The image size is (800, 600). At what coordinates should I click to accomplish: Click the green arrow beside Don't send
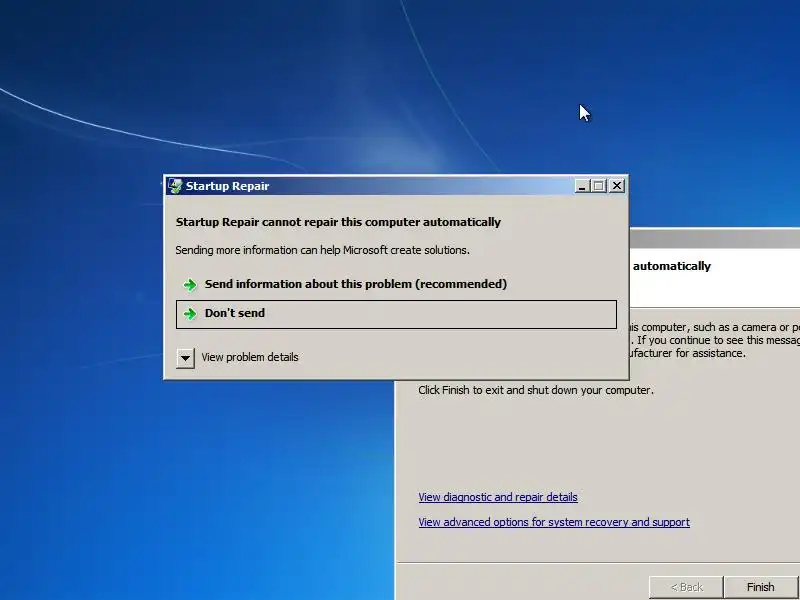pyautogui.click(x=190, y=314)
